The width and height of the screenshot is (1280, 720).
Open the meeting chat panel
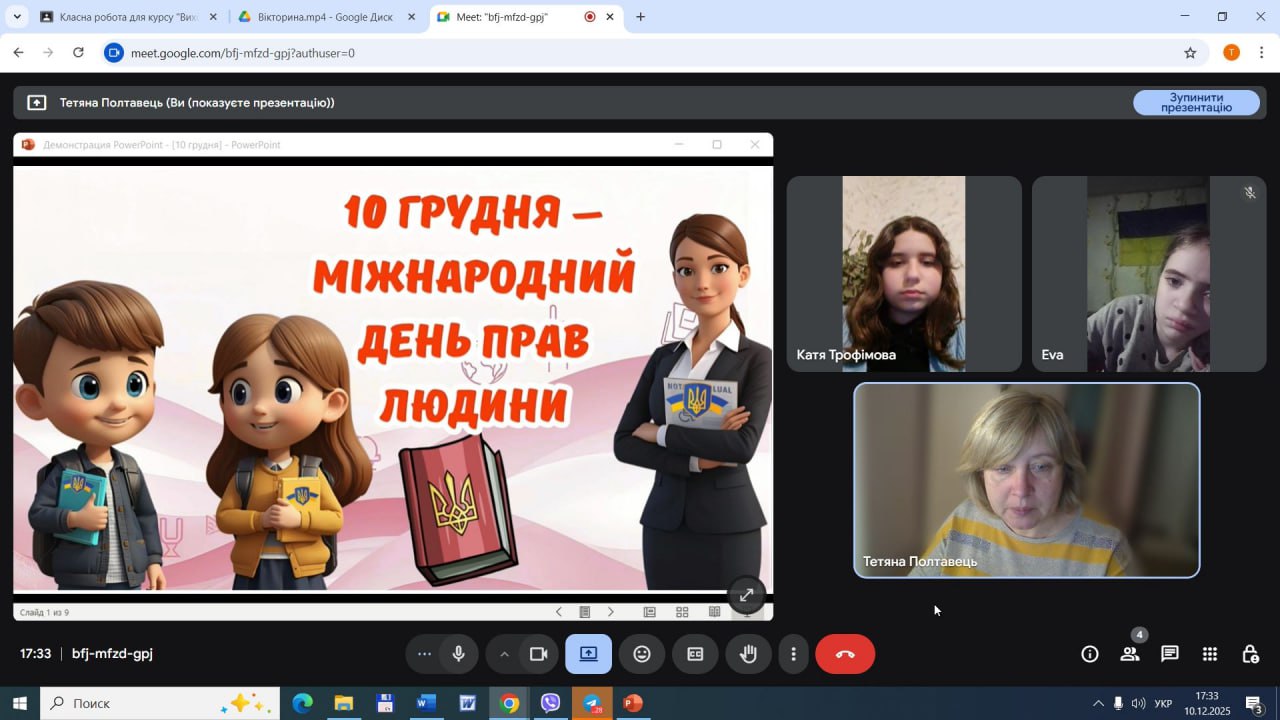[1169, 654]
